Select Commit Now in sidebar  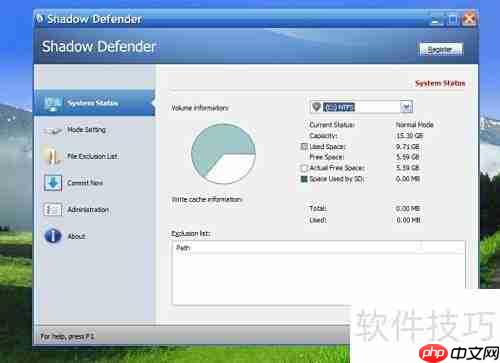(x=85, y=183)
